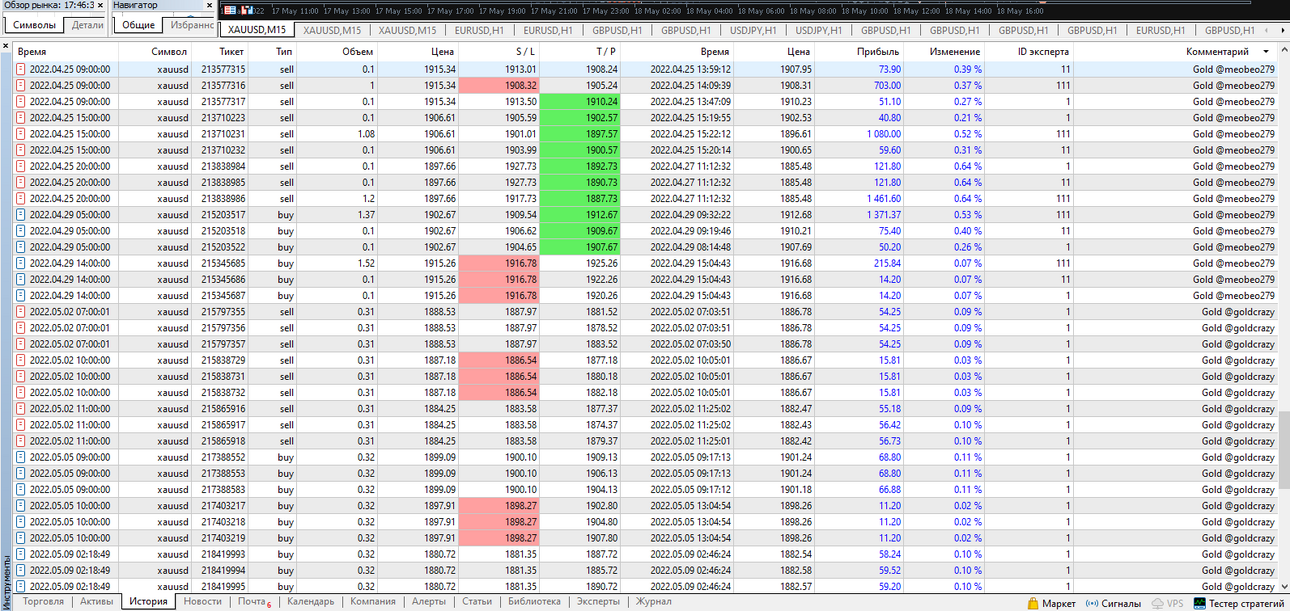
Task: Sort by the ID эксперта column header
Action: 1030,51
